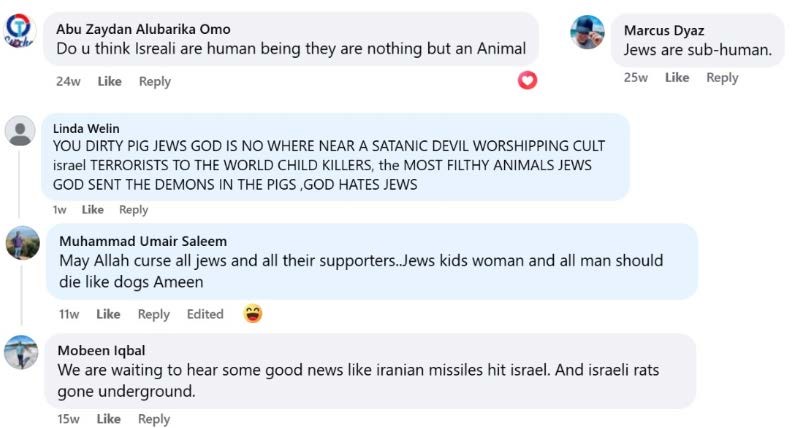This screenshot has height=428, width=793.
Task: Click the 1w timestamp under Linda Welin's comment
Action: 59,210
